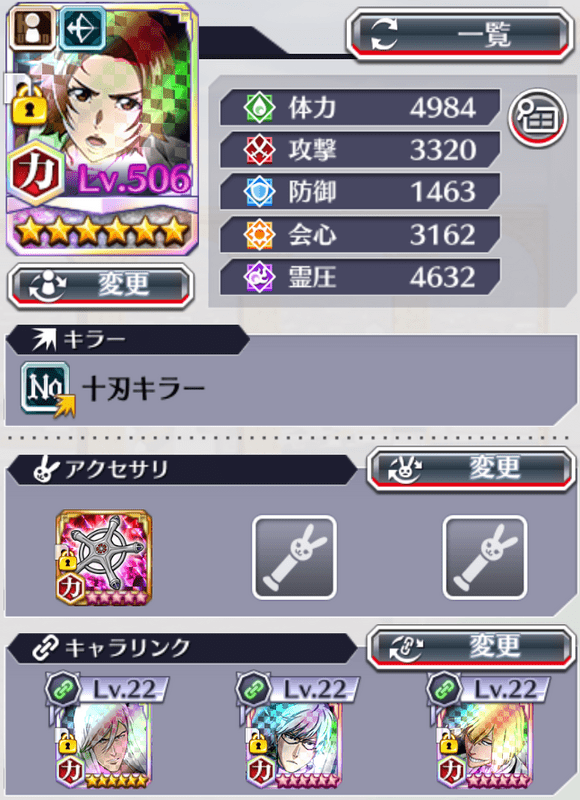Select the equipped pink wheel accessory
Screen dimensions: 580x800
tap(104, 557)
